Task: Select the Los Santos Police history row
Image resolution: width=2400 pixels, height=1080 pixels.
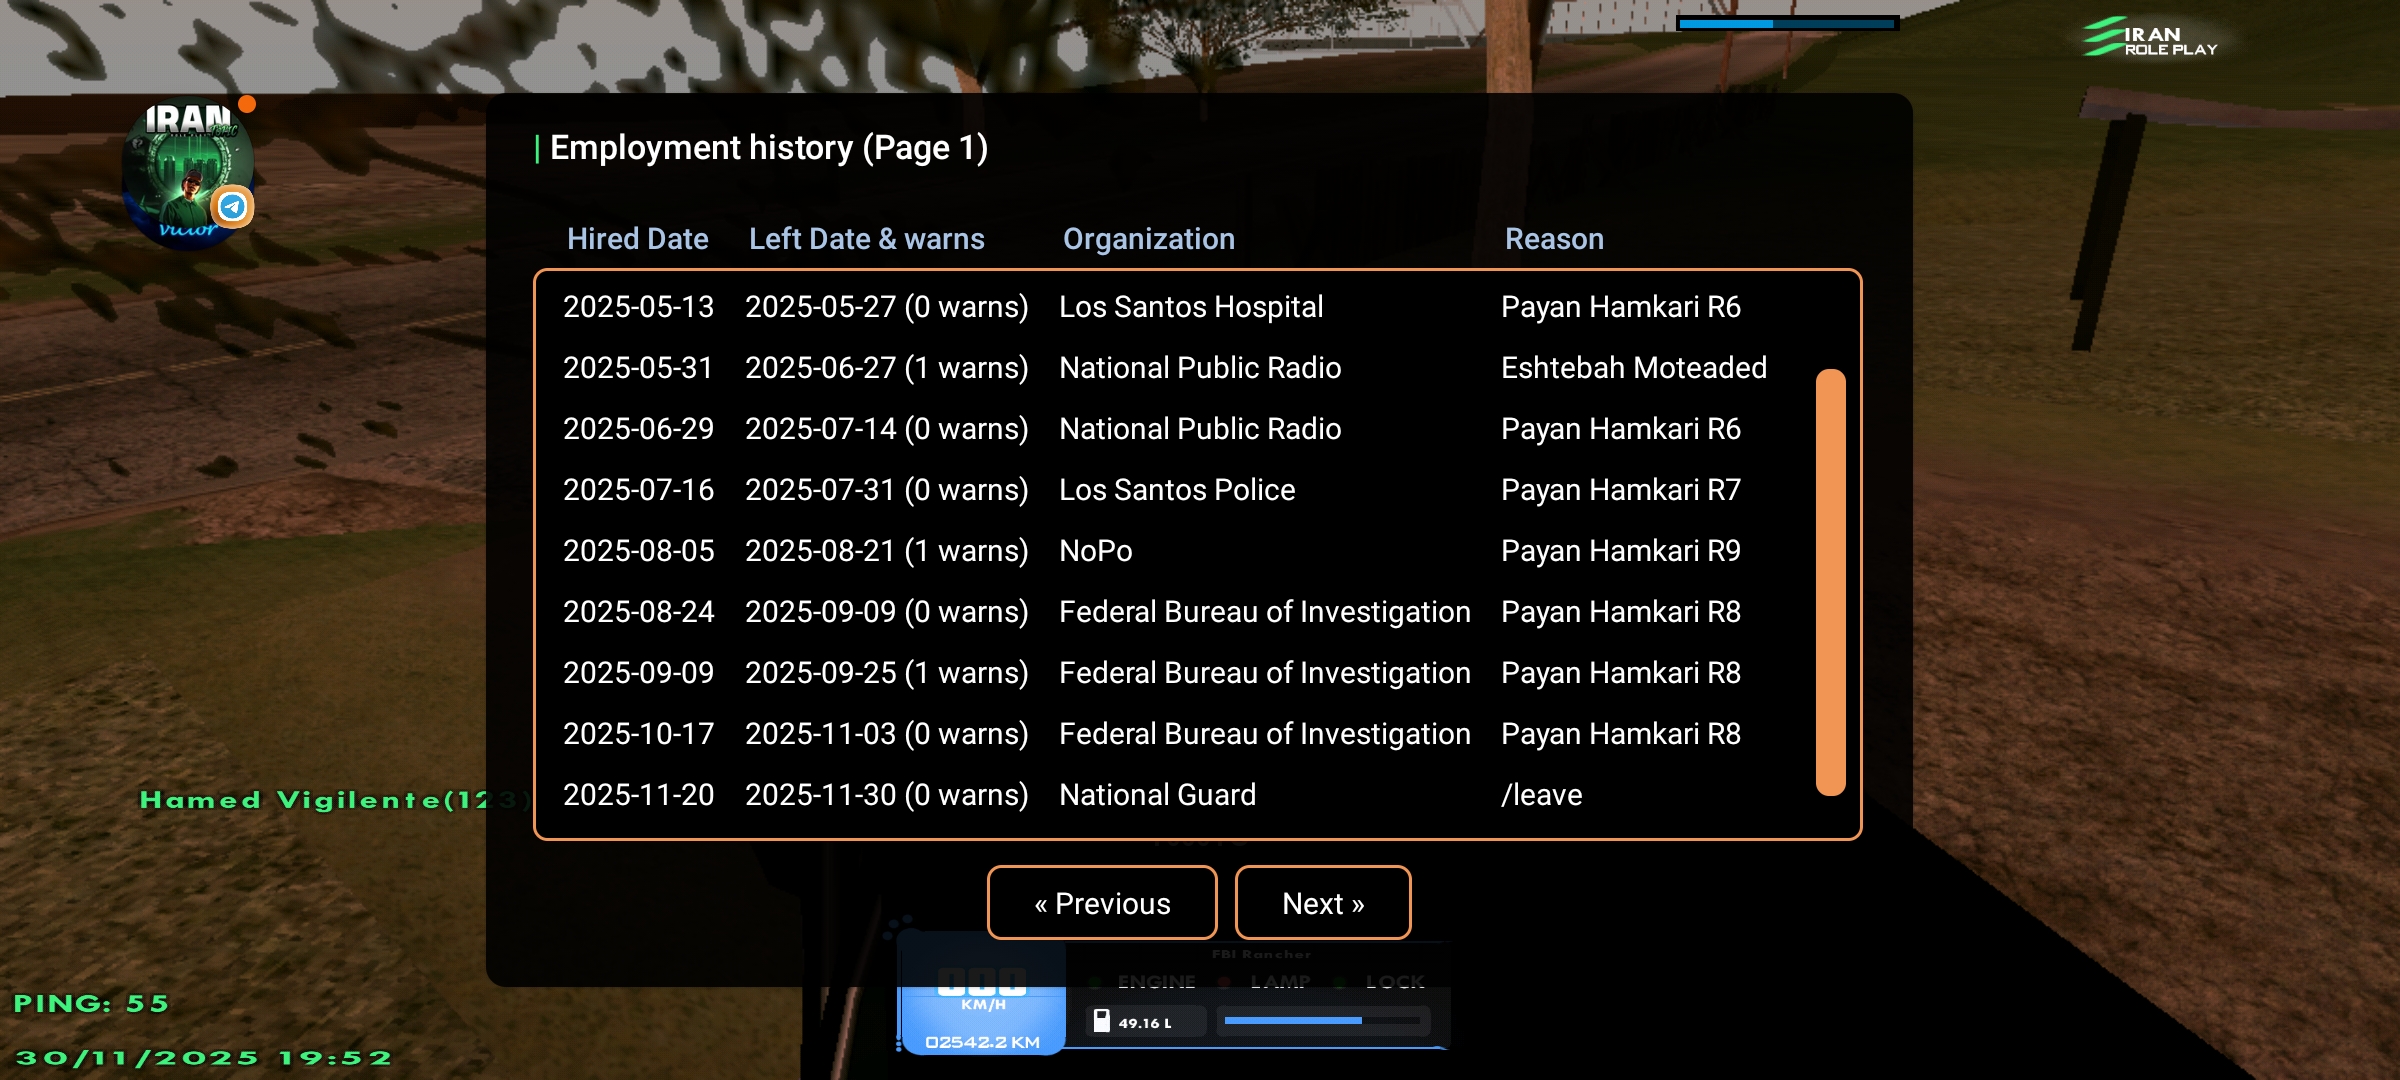Action: (x=1176, y=490)
